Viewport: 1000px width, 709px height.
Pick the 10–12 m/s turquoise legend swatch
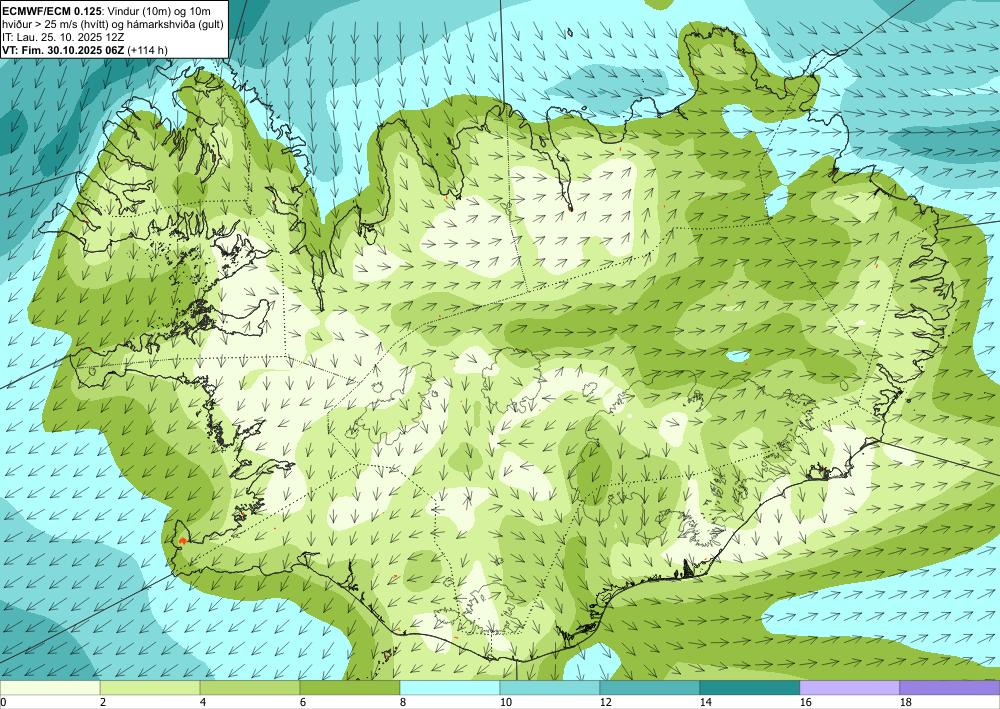tap(549, 687)
